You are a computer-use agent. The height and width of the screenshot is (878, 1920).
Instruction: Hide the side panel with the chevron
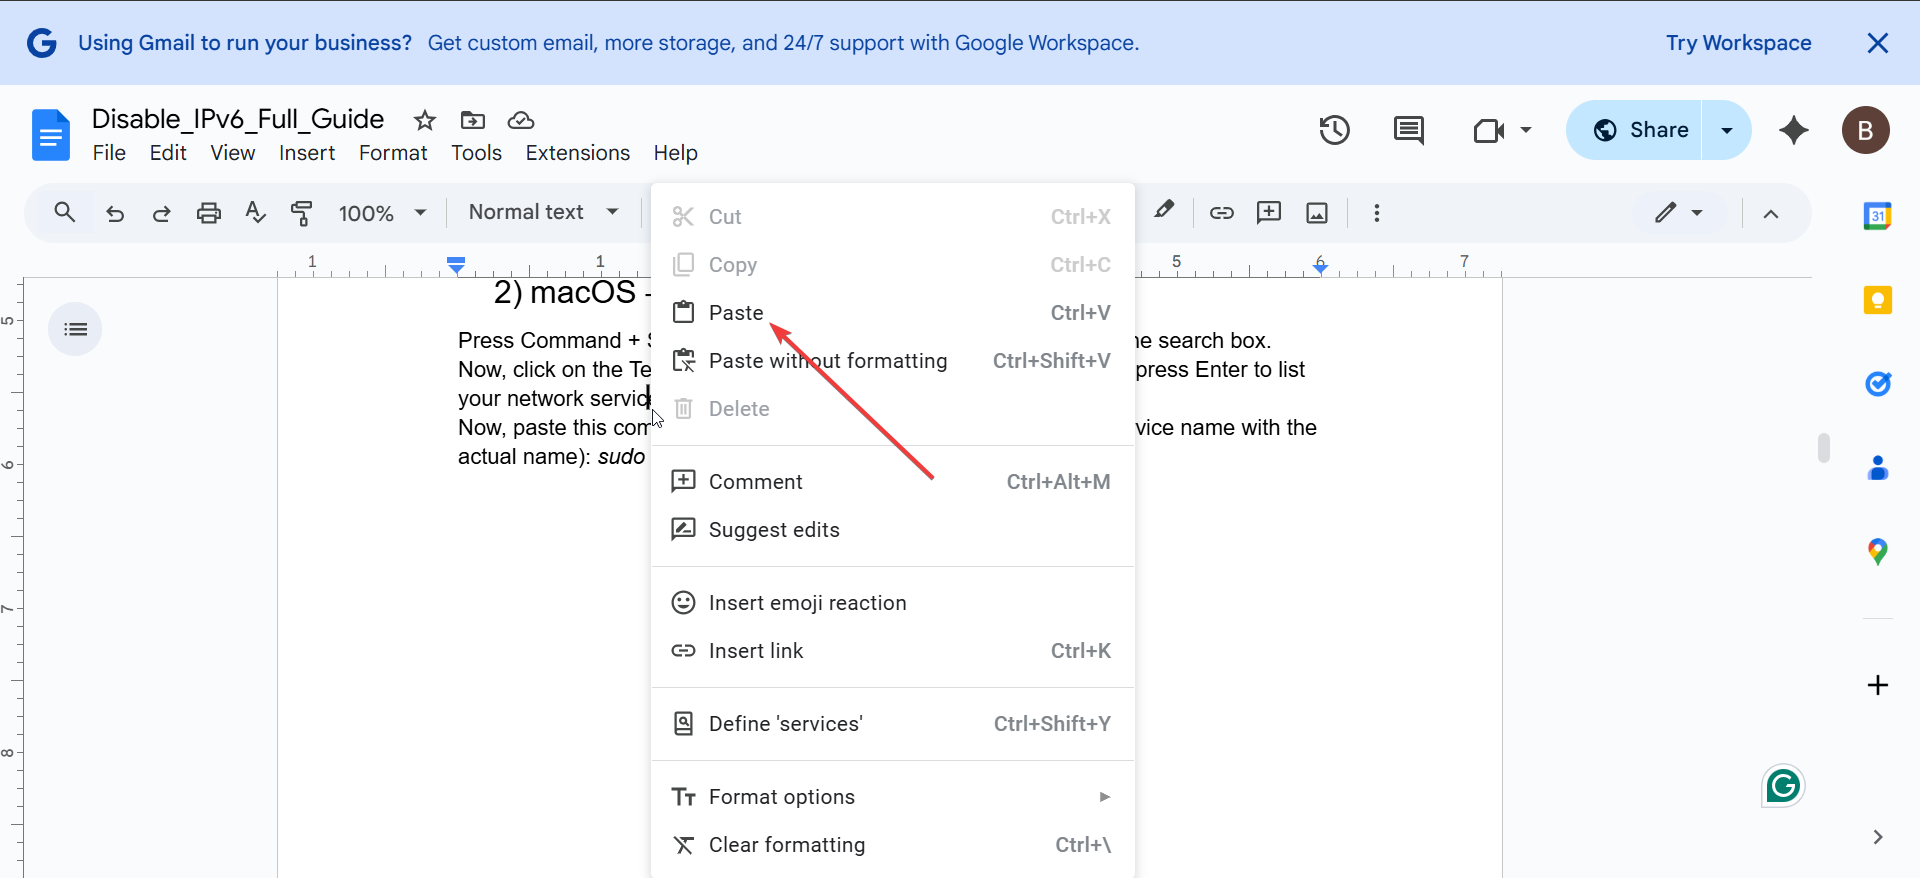(x=1877, y=837)
